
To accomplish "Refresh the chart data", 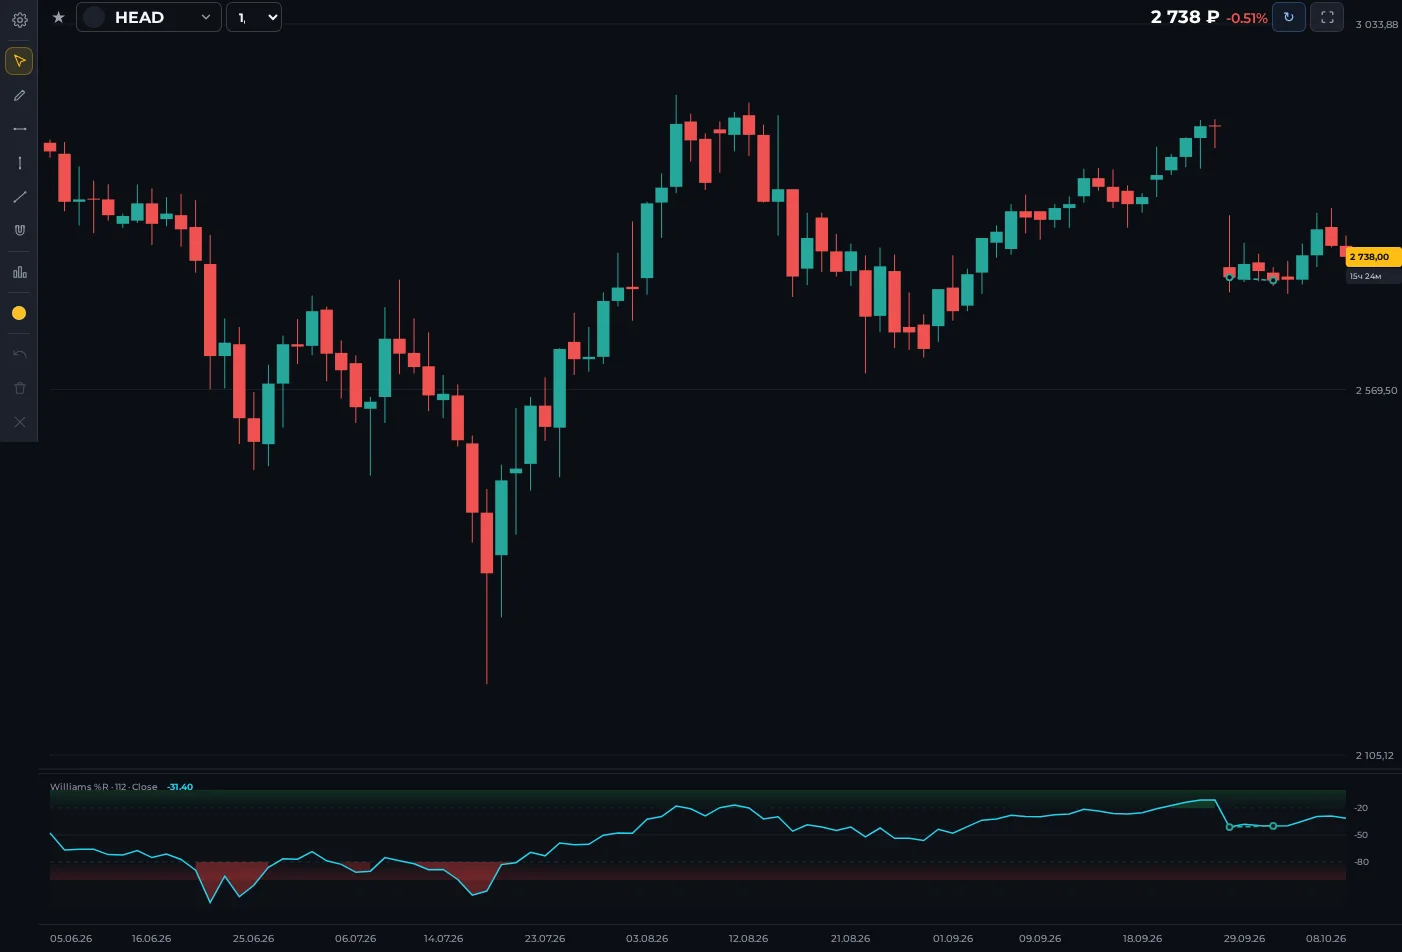I will (x=1288, y=17).
